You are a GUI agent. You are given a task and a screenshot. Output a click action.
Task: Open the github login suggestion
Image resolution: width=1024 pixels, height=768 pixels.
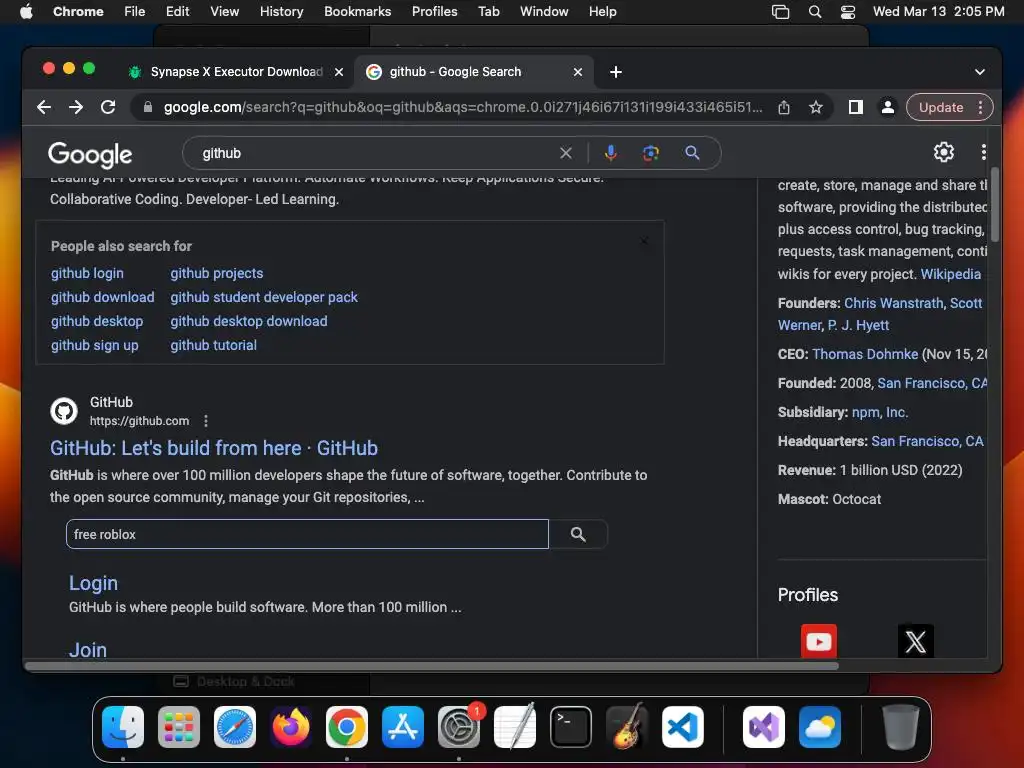[x=87, y=273]
